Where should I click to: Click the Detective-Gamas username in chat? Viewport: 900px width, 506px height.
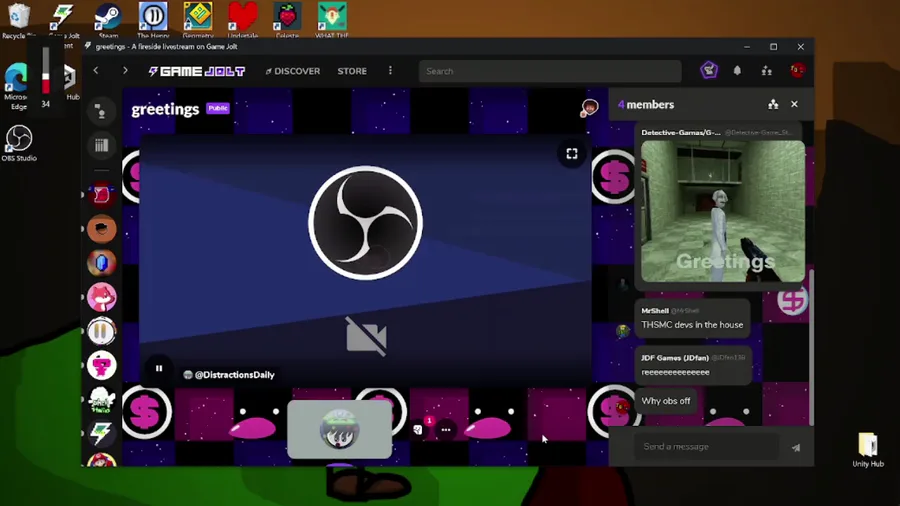tap(681, 133)
